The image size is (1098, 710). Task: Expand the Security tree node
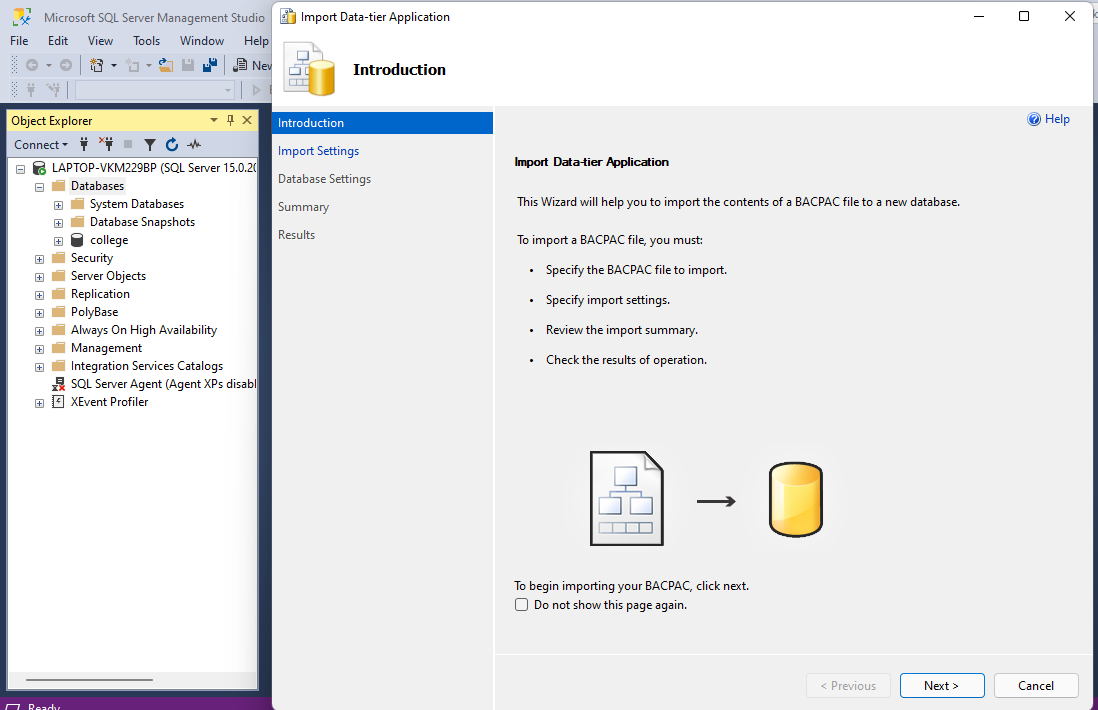tap(39, 257)
